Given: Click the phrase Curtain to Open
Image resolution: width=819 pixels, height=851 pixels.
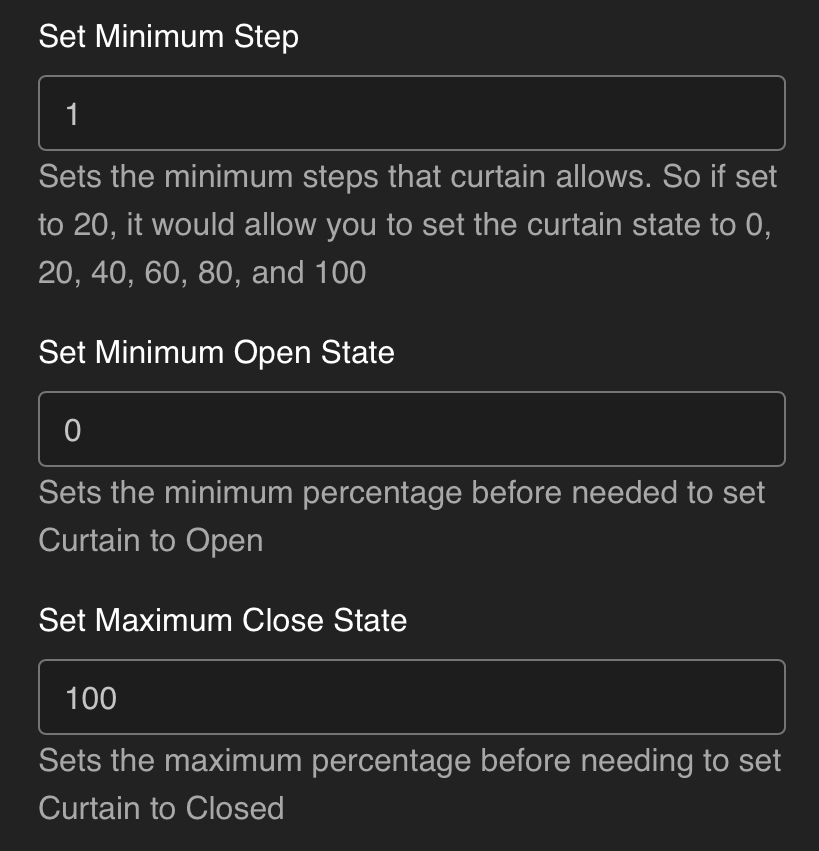Looking at the screenshot, I should (x=150, y=540).
